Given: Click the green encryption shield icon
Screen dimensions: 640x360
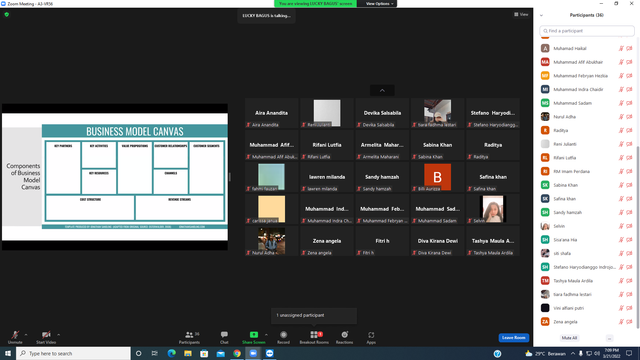Looking at the screenshot, I should (x=7, y=14).
